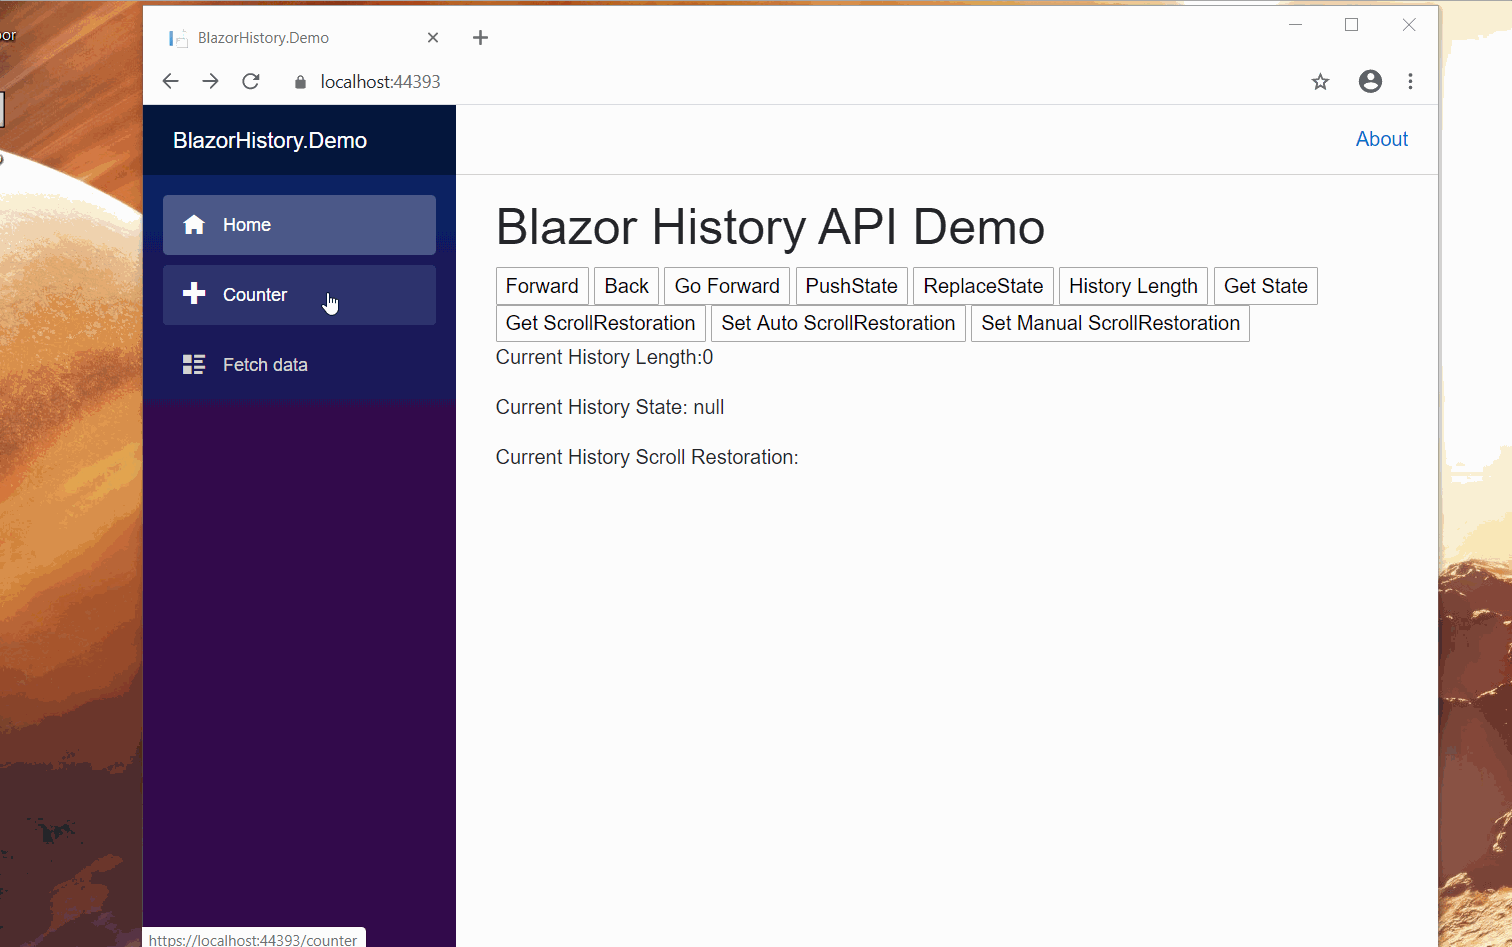
Task: Click the Forward button
Action: pyautogui.click(x=542, y=286)
